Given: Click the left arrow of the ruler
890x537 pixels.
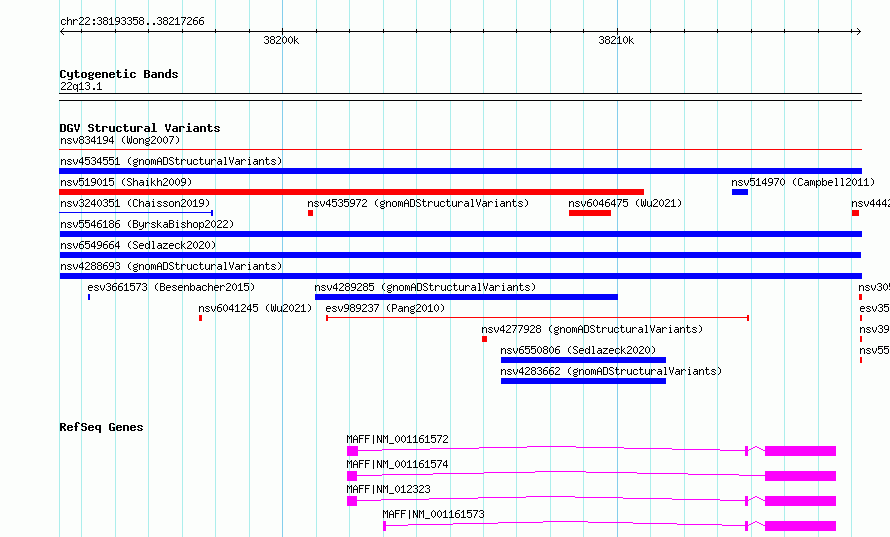Looking at the screenshot, I should 62,32.
